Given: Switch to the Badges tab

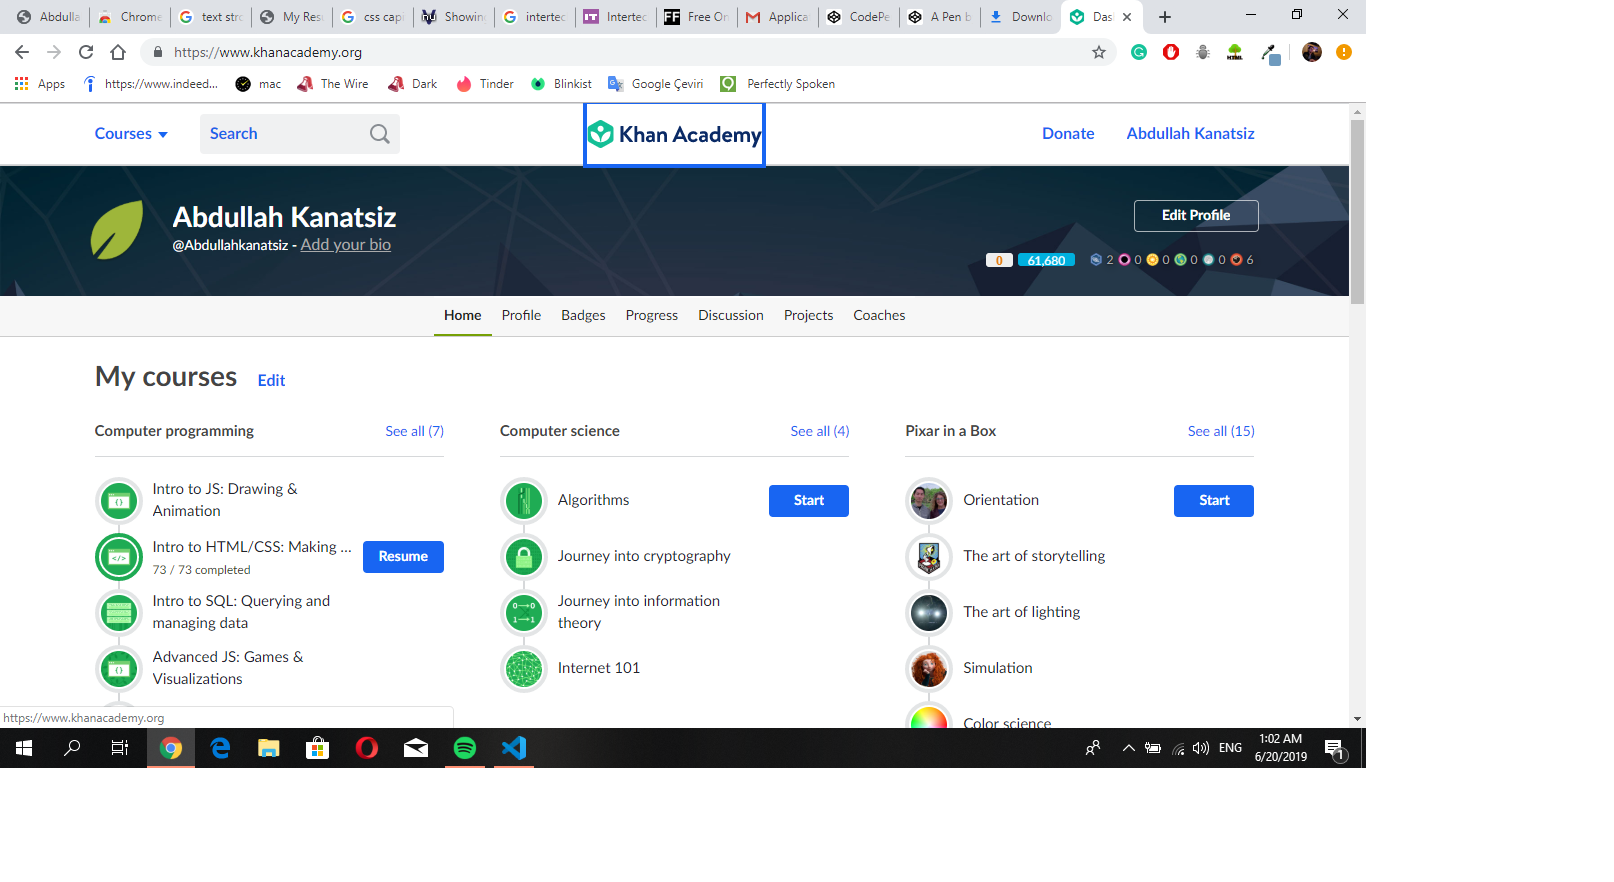Looking at the screenshot, I should tap(583, 315).
